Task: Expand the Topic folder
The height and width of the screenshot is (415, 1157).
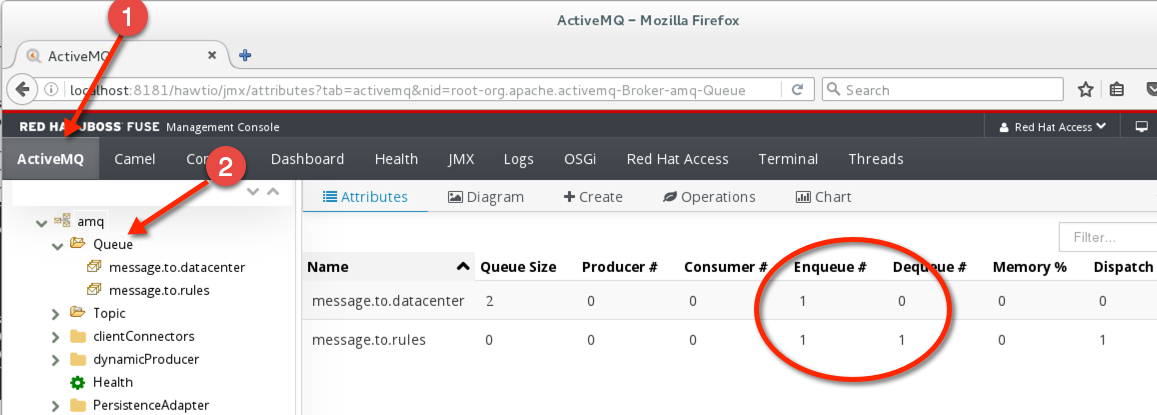Action: pyautogui.click(x=57, y=313)
